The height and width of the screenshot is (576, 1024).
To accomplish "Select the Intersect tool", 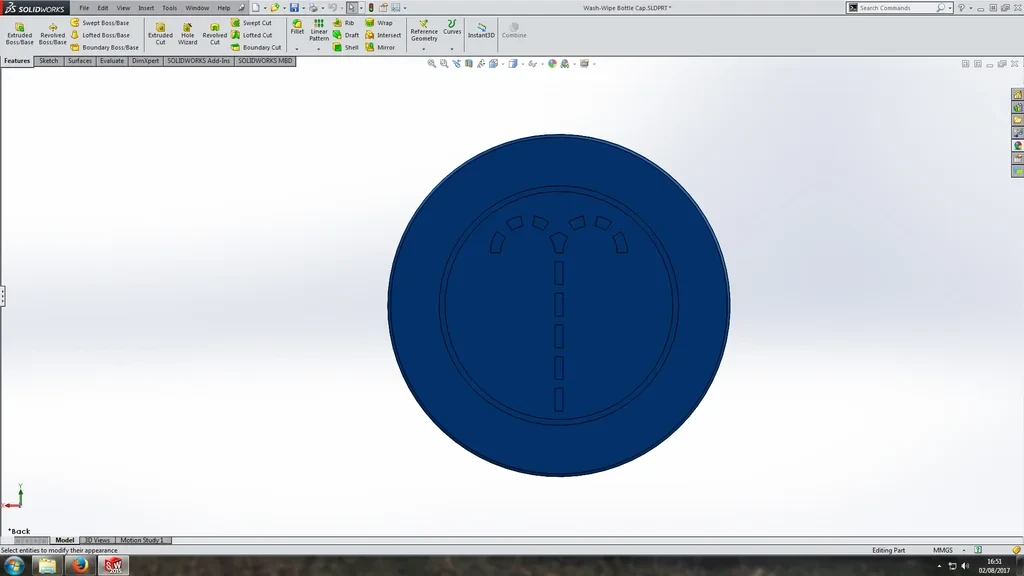I will (x=383, y=35).
